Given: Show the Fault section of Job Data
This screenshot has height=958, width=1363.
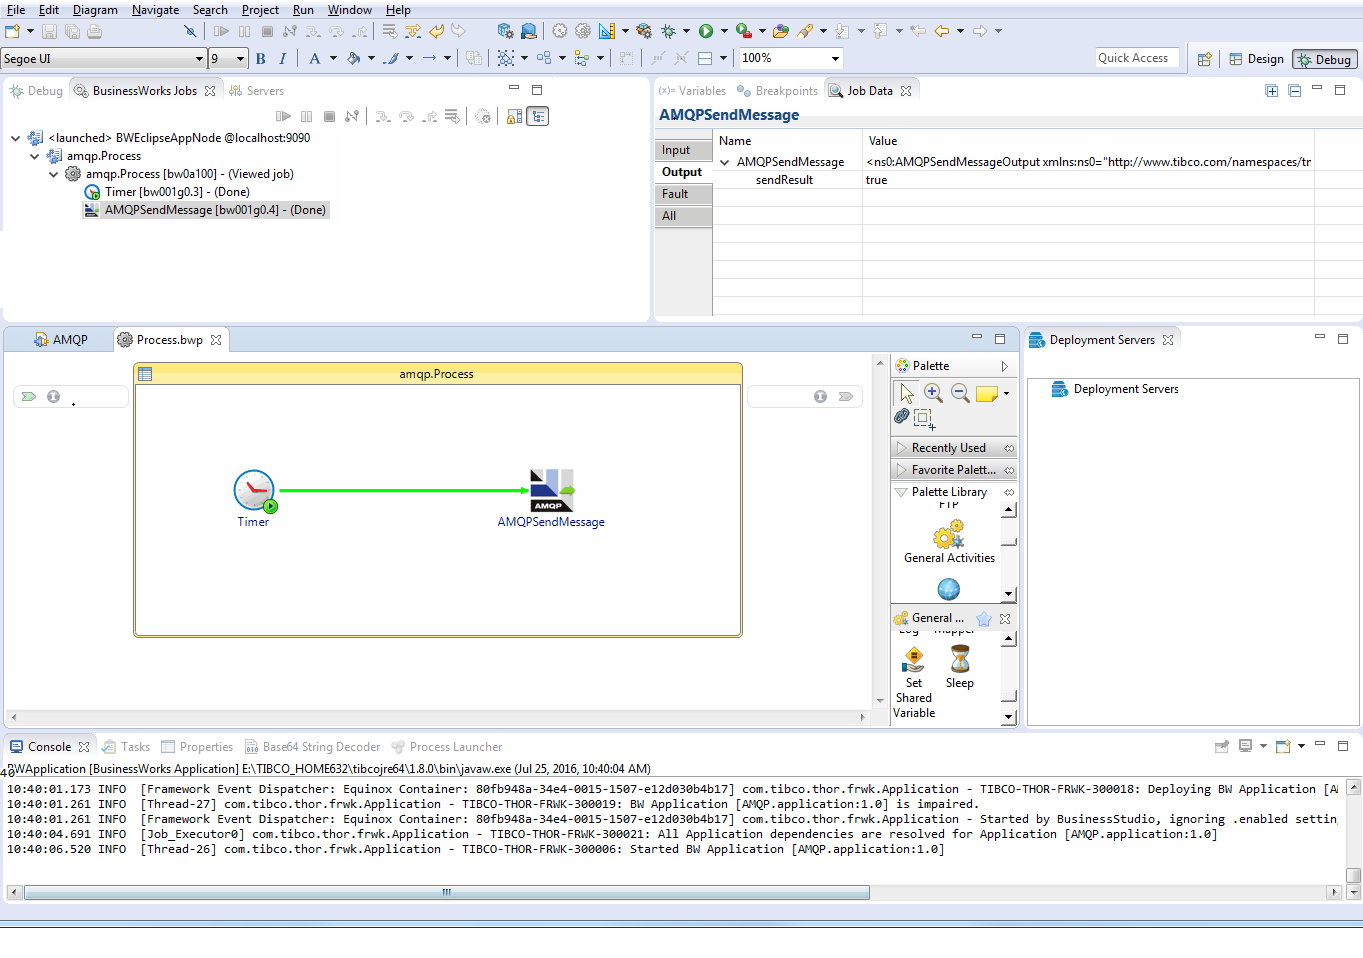Looking at the screenshot, I should coord(684,194).
